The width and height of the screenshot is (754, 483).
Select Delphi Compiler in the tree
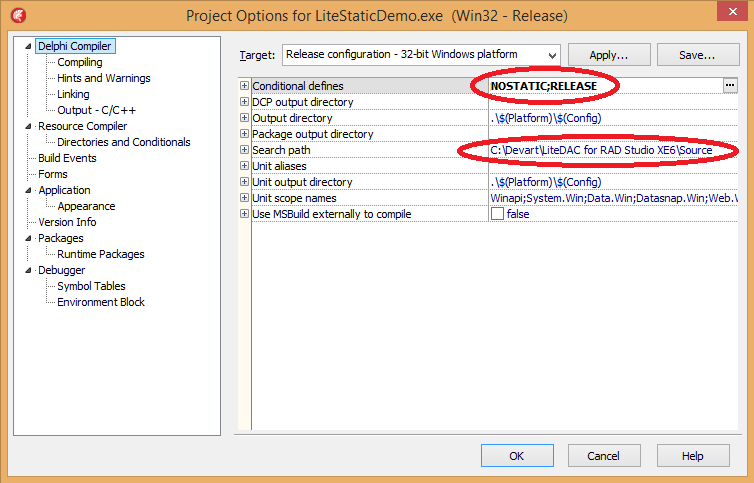click(x=75, y=46)
